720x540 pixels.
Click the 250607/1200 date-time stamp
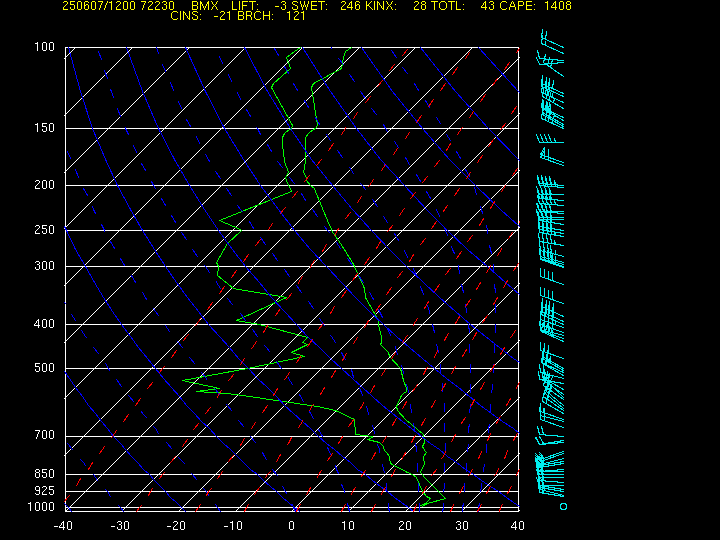point(96,6)
